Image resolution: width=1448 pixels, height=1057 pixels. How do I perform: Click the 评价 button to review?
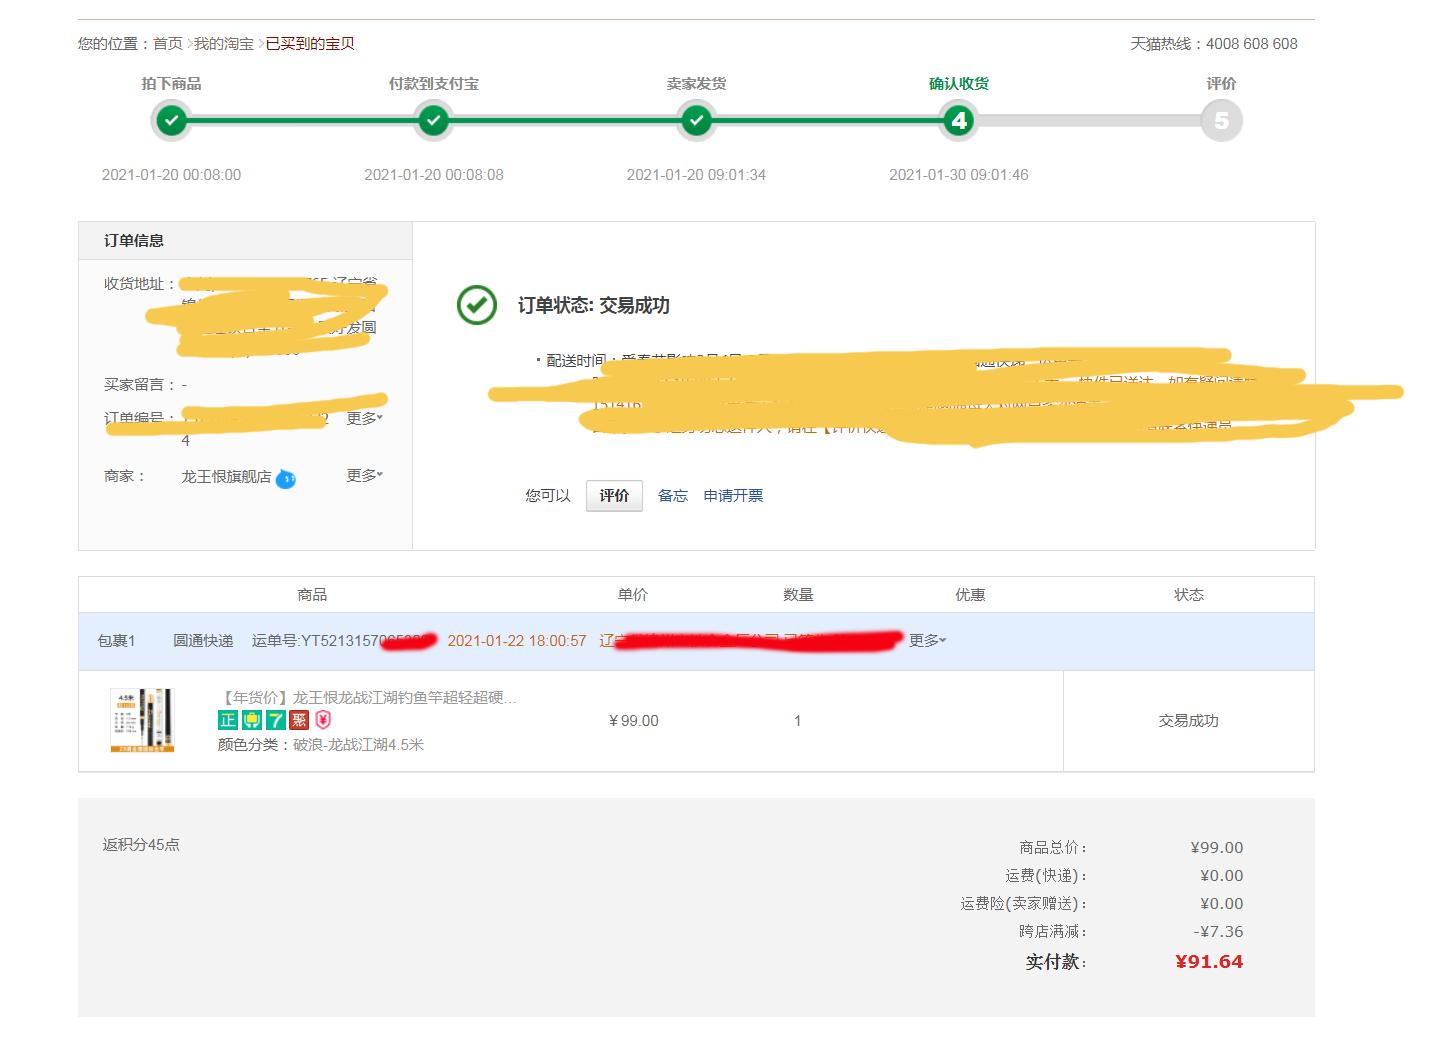(613, 495)
